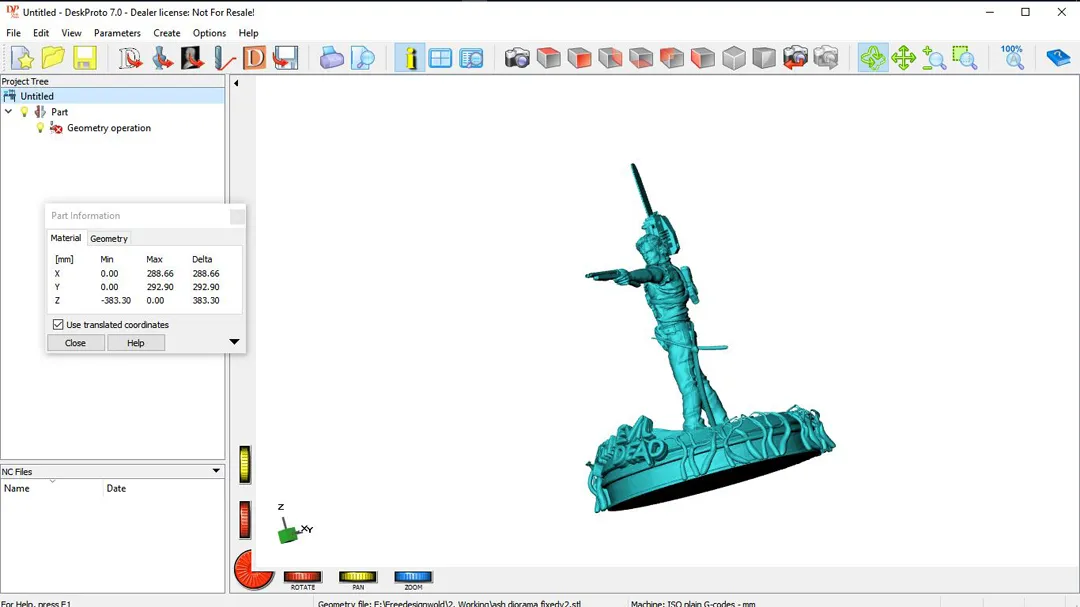This screenshot has width=1080, height=607.
Task: Open help with the blue book icon
Action: 1058,58
